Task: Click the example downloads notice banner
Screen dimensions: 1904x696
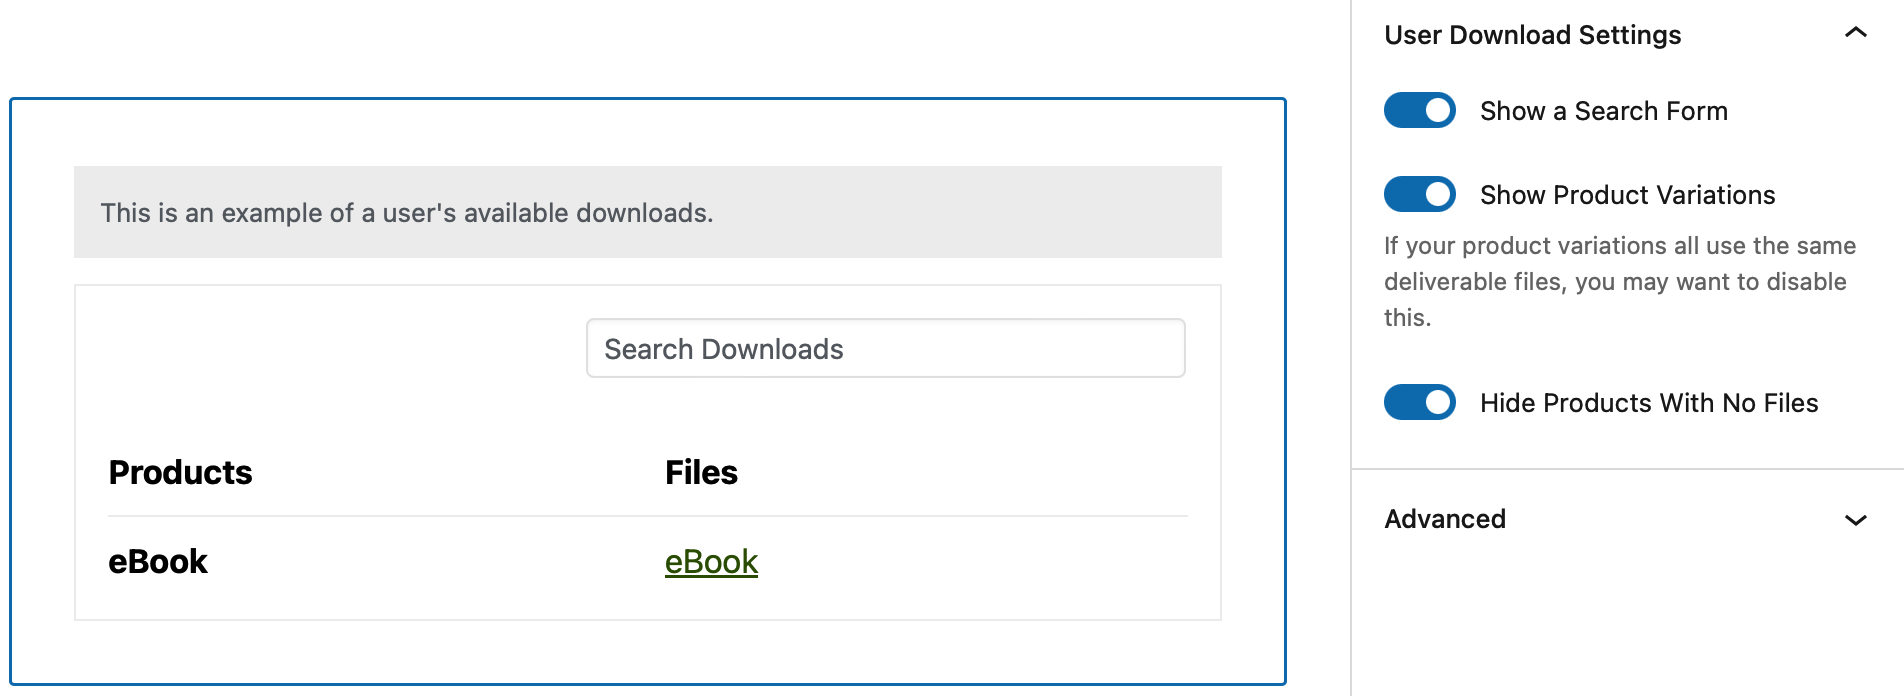Action: point(648,211)
